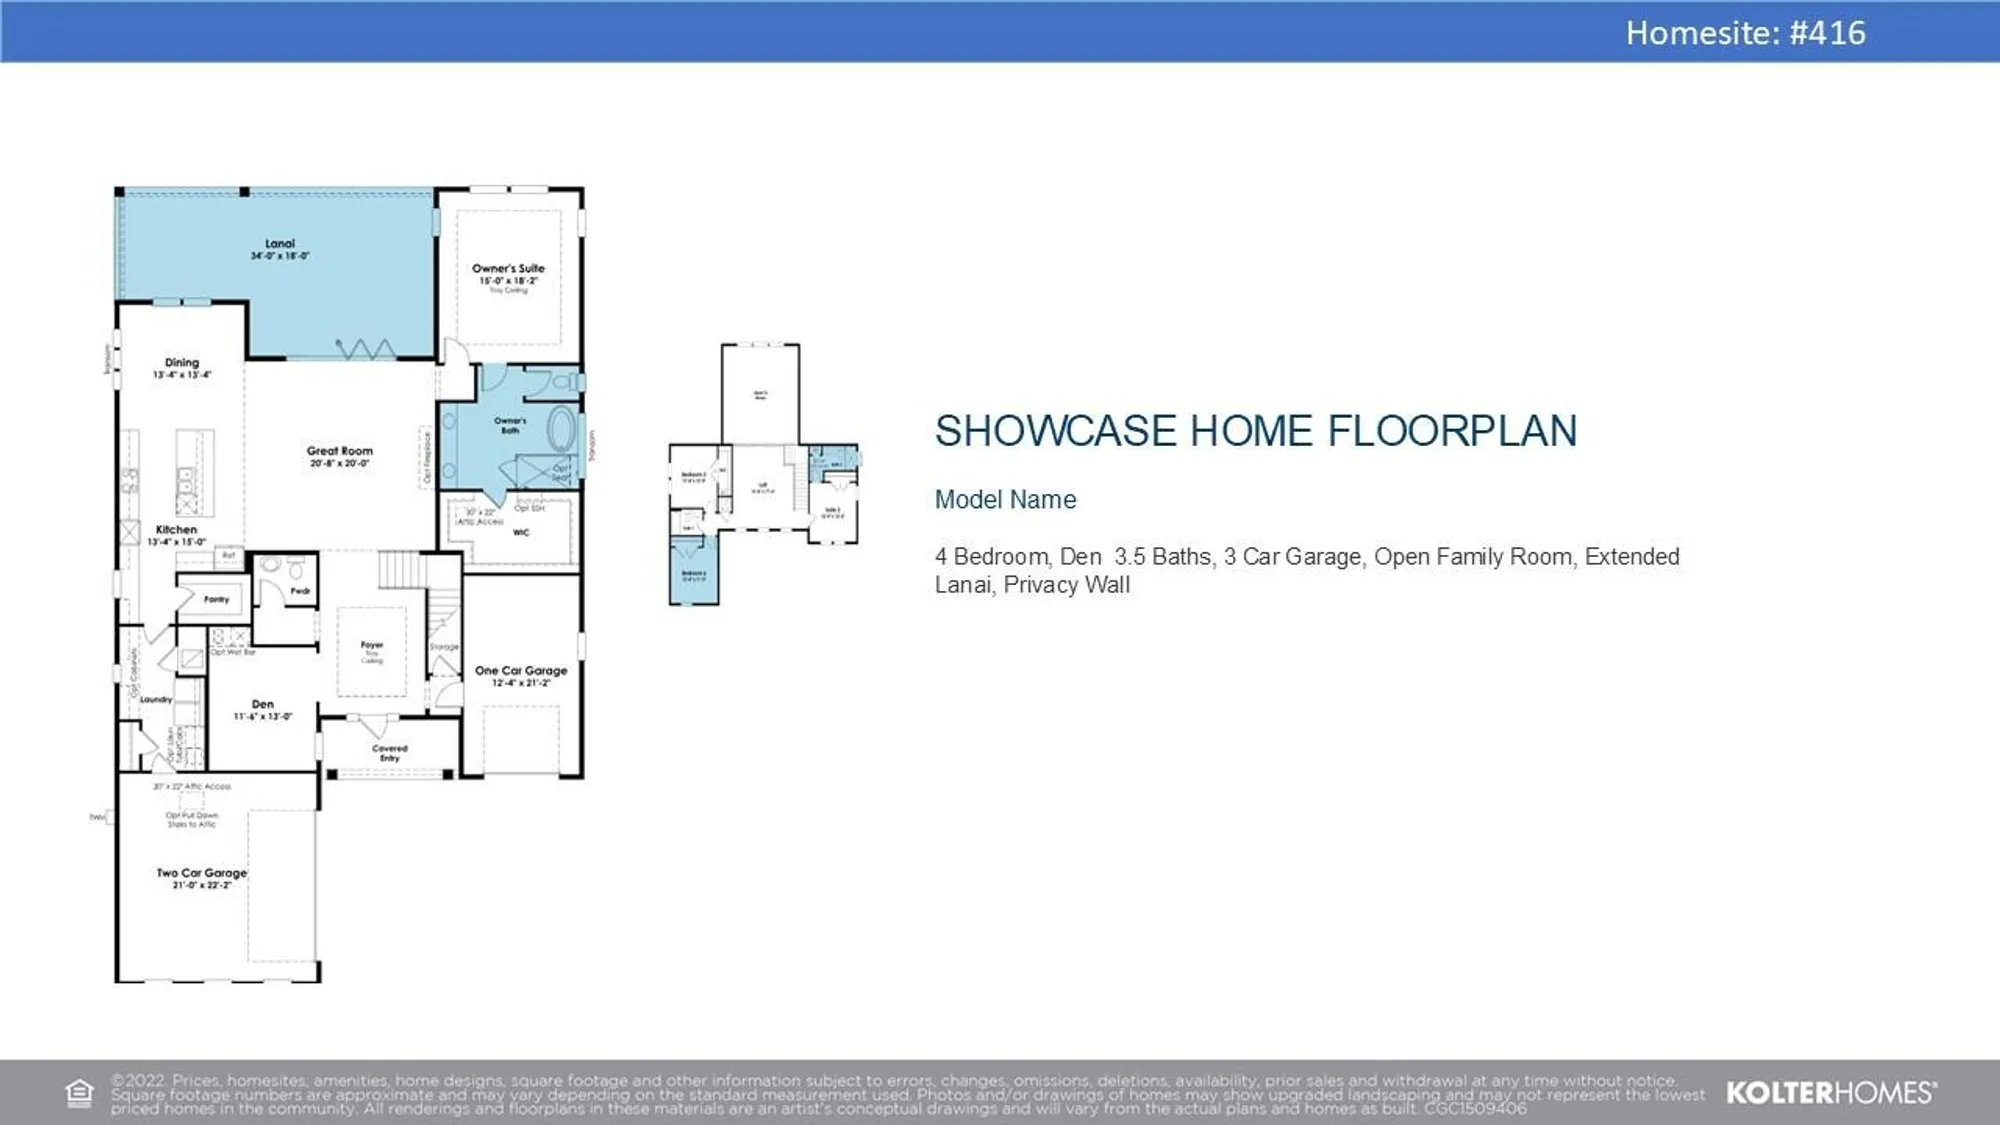This screenshot has height=1125, width=2000.
Task: Click the WIC closet label
Action: (521, 532)
